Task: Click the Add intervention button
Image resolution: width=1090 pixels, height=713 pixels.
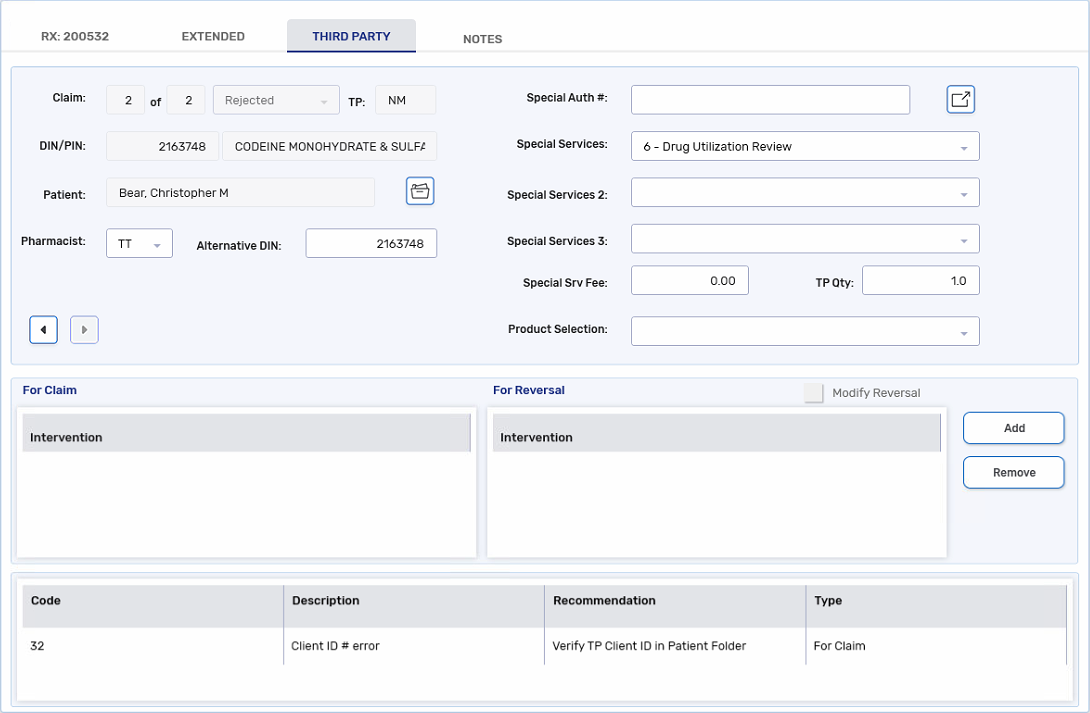Action: 1013,428
